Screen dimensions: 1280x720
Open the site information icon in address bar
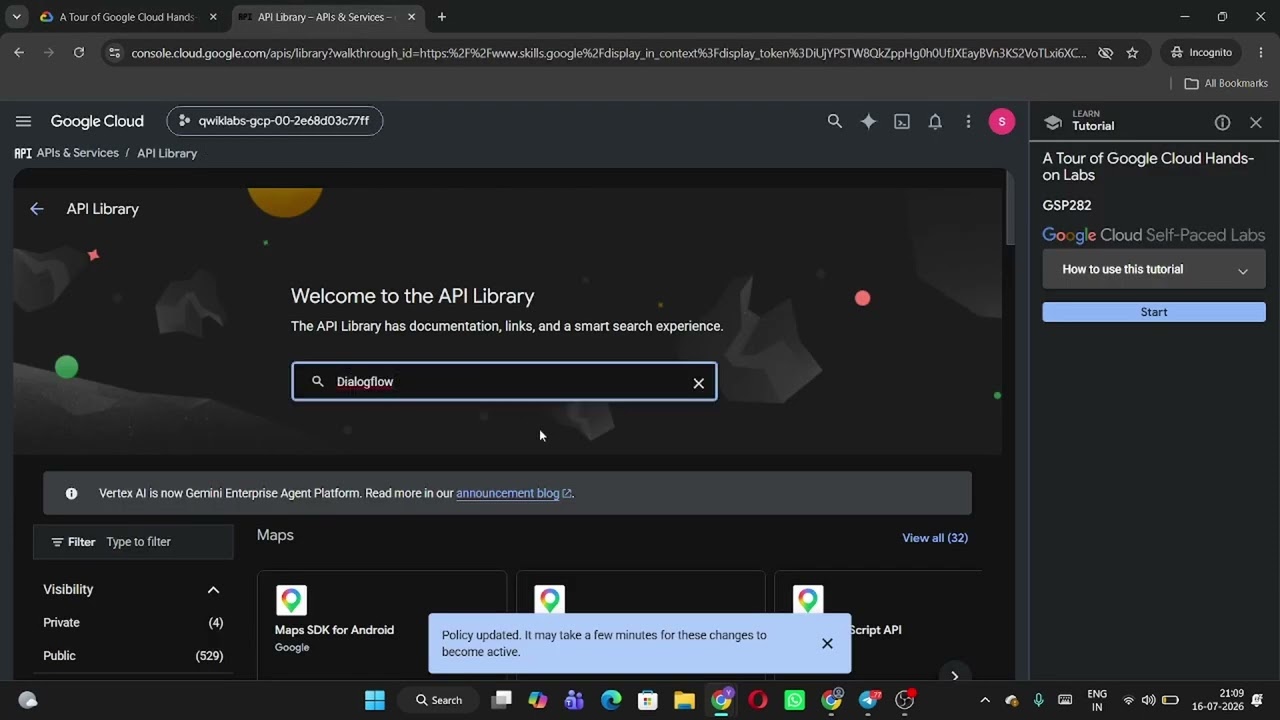pos(114,53)
